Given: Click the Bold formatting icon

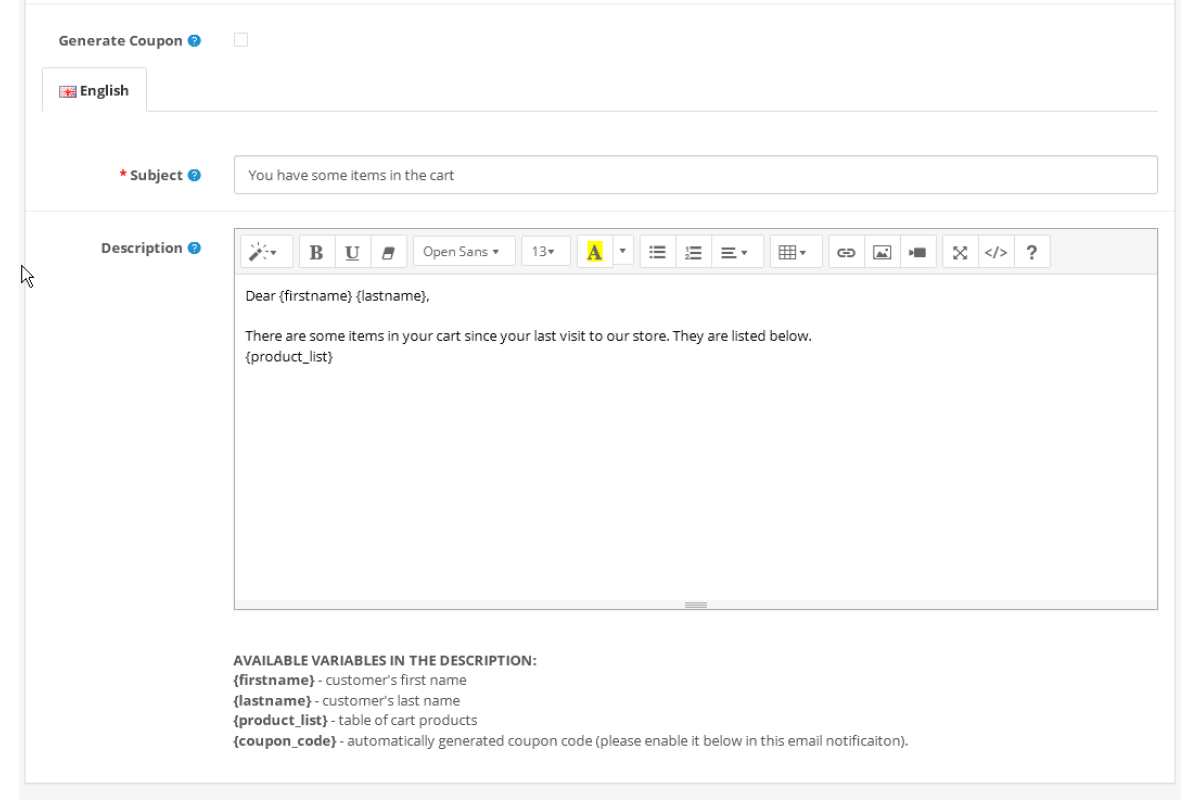Looking at the screenshot, I should click(x=317, y=252).
